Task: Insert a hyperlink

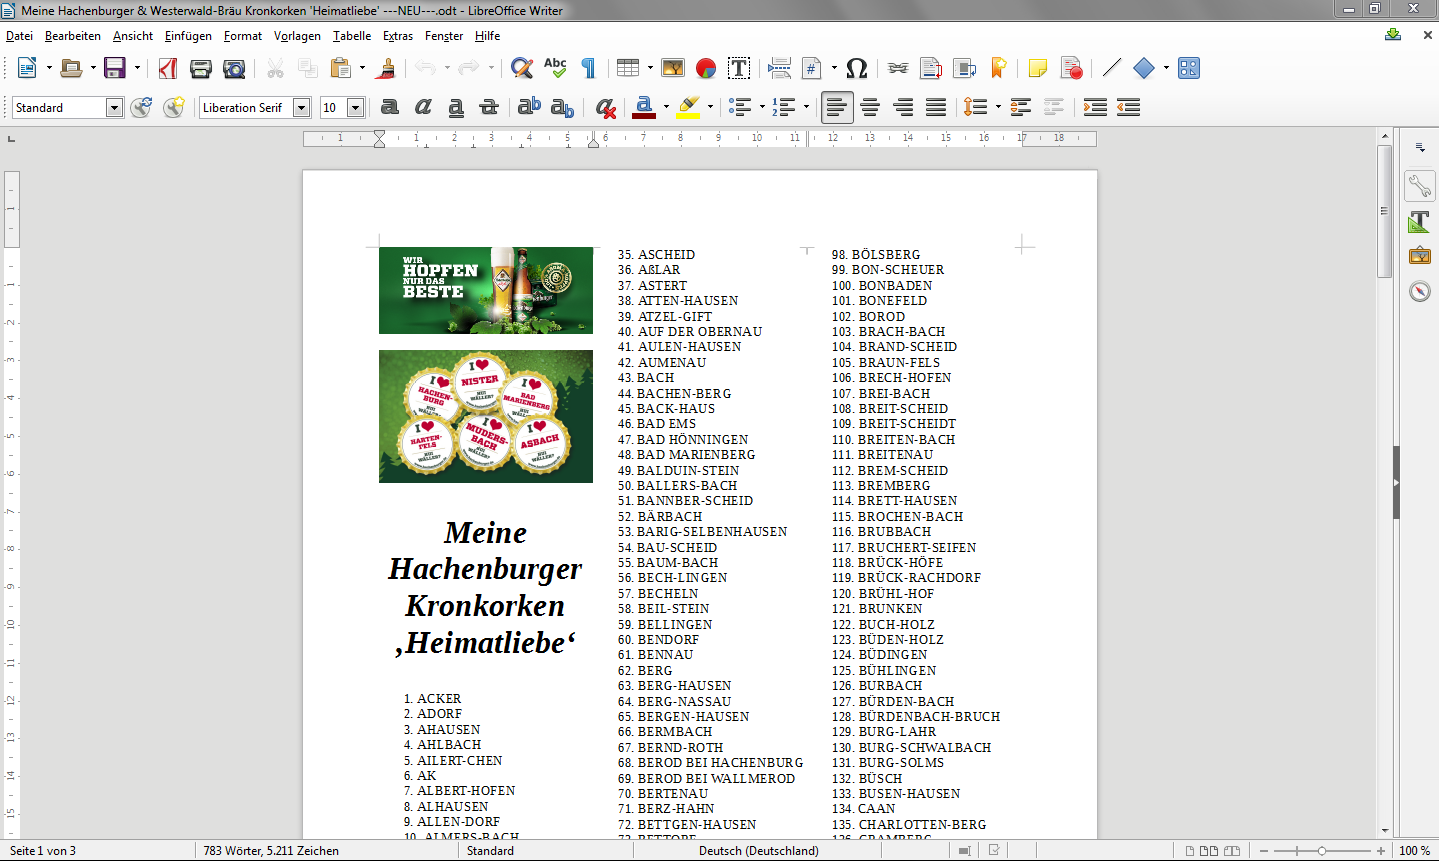Action: tap(898, 68)
